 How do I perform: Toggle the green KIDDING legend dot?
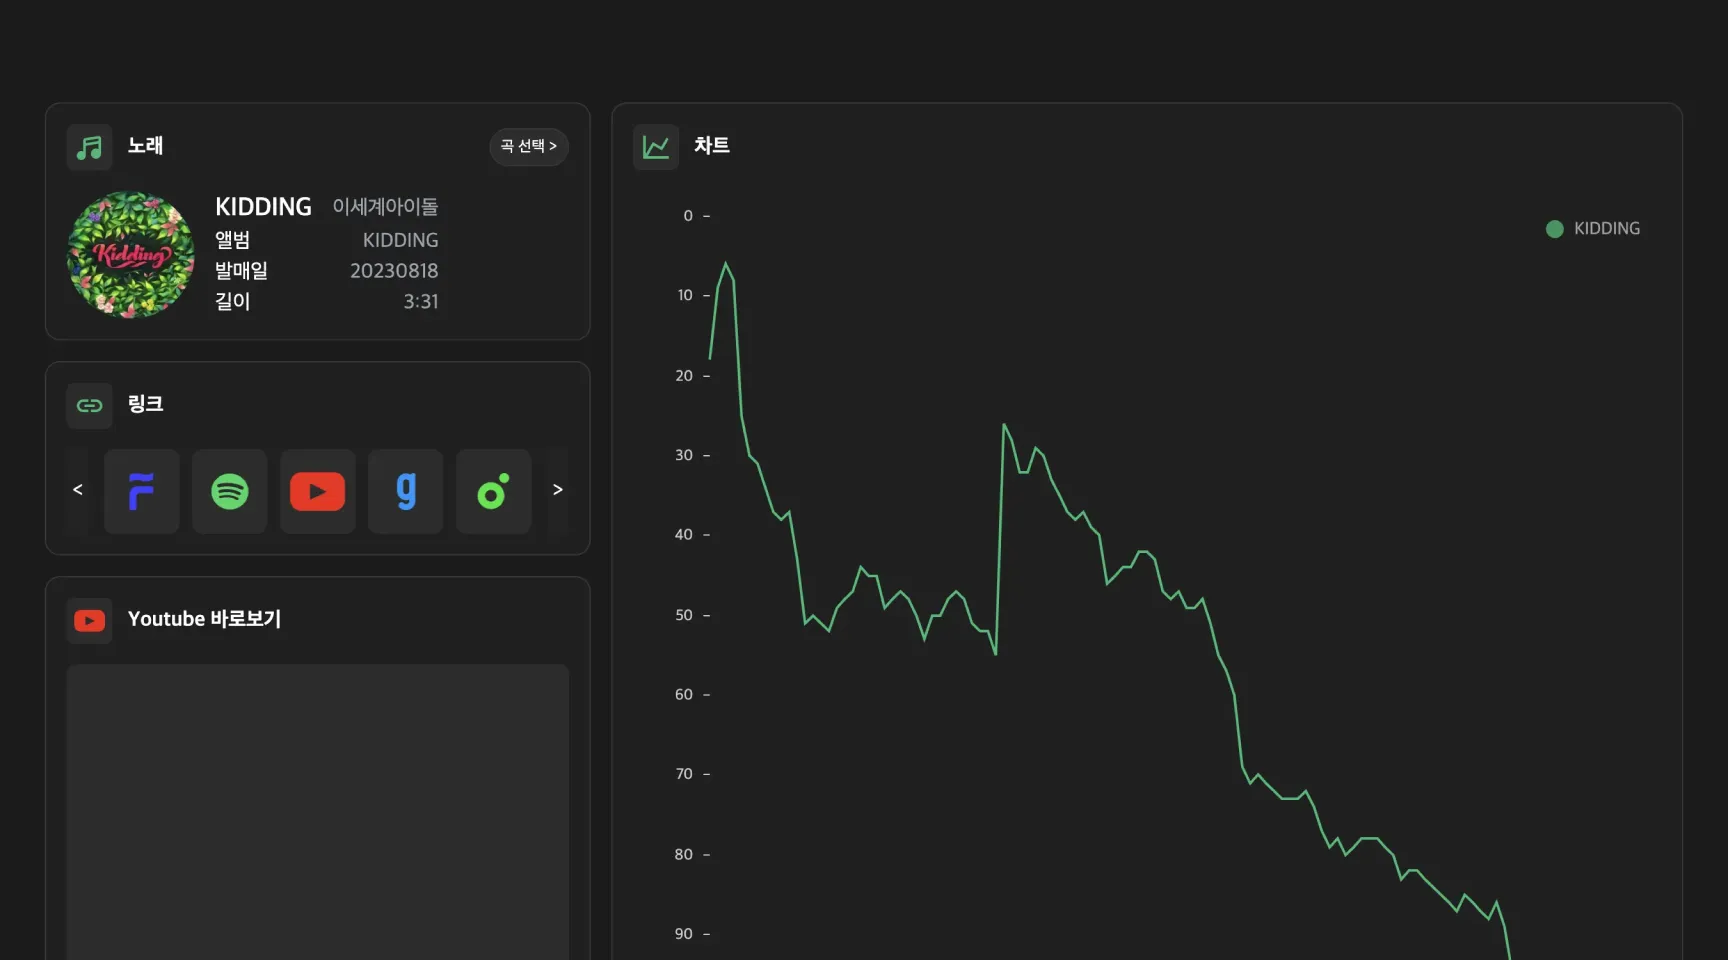coord(1555,229)
